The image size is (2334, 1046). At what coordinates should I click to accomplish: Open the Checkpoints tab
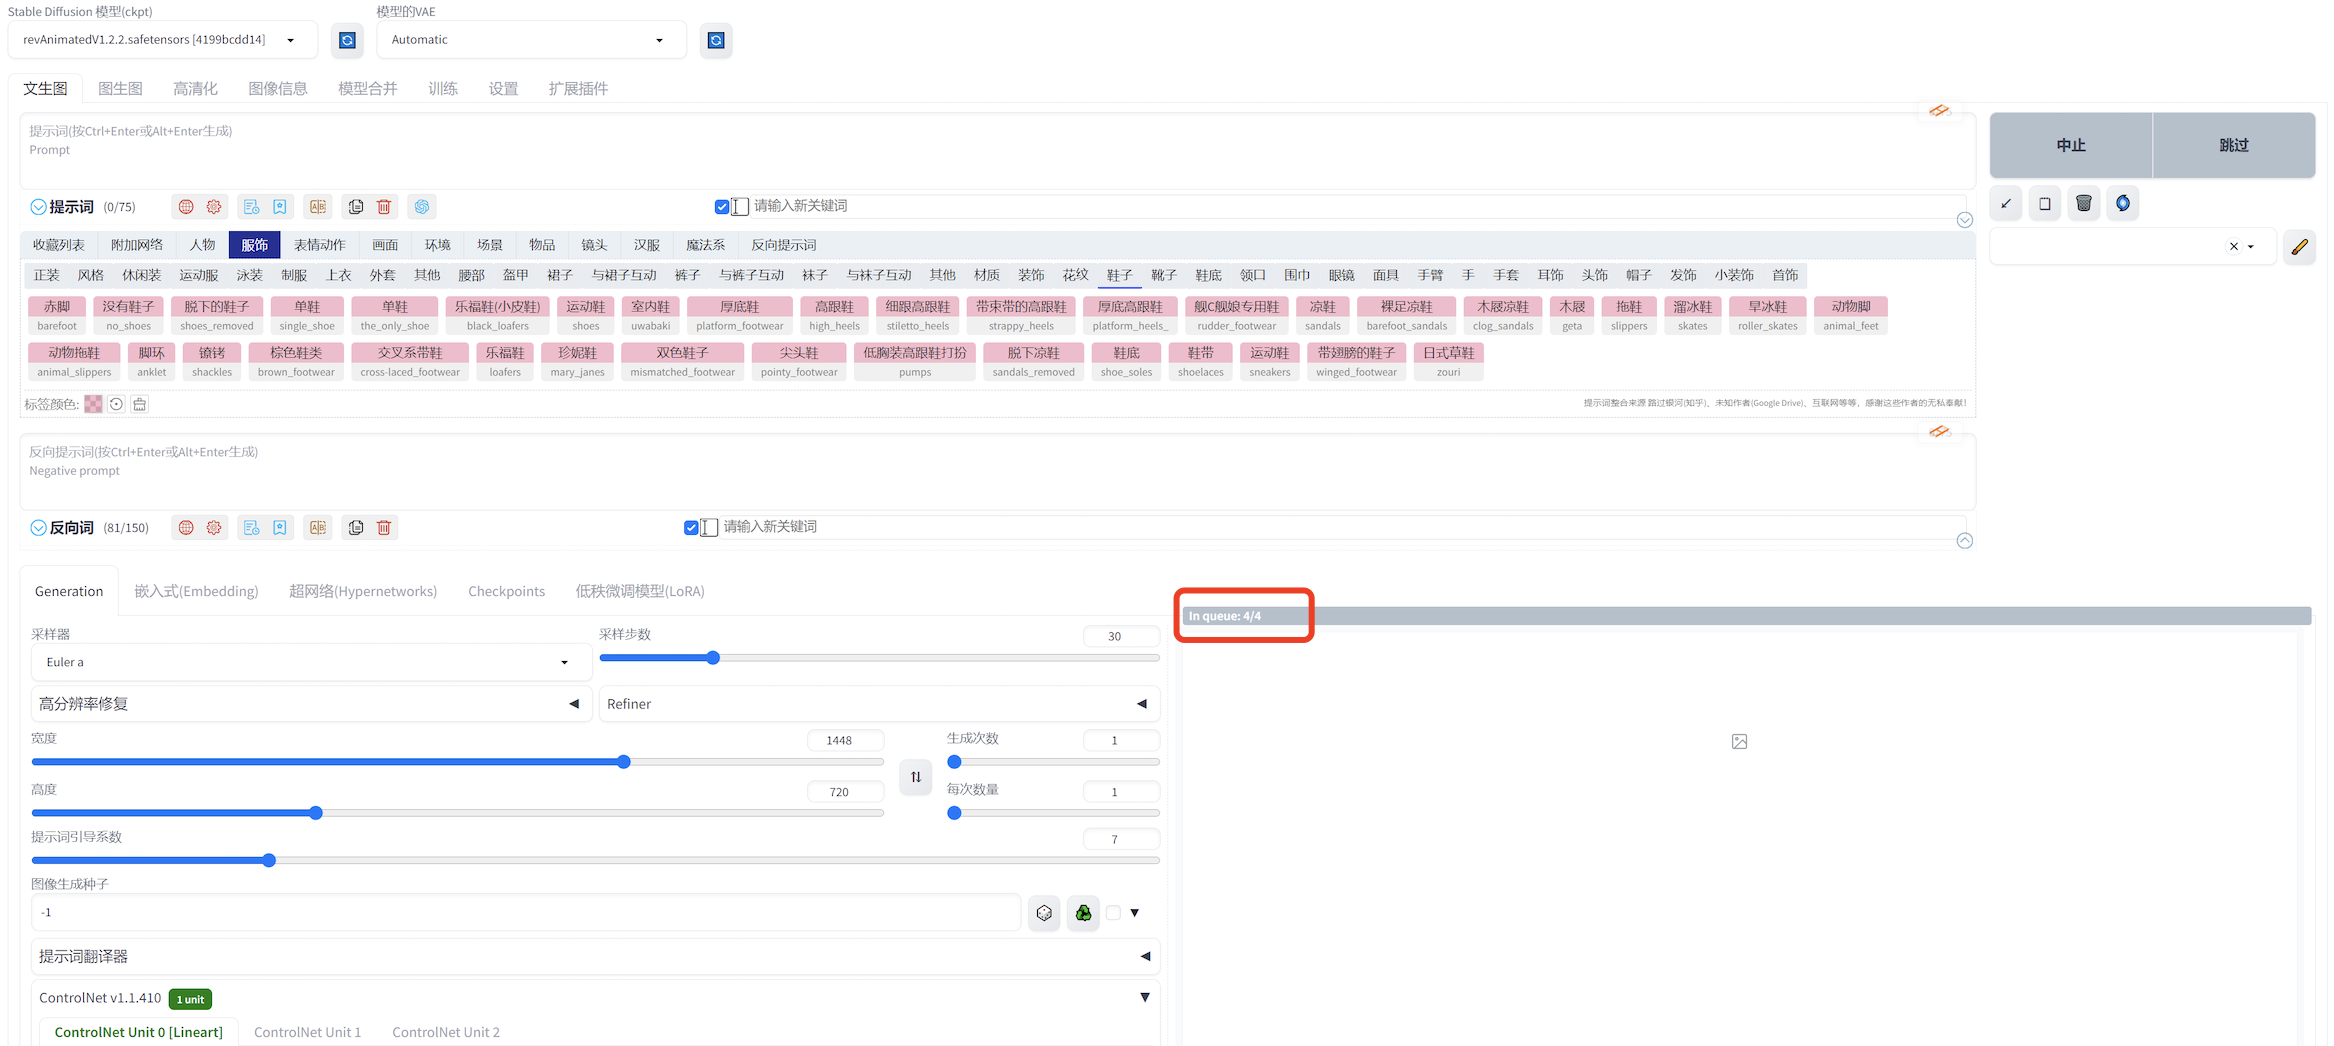[506, 591]
